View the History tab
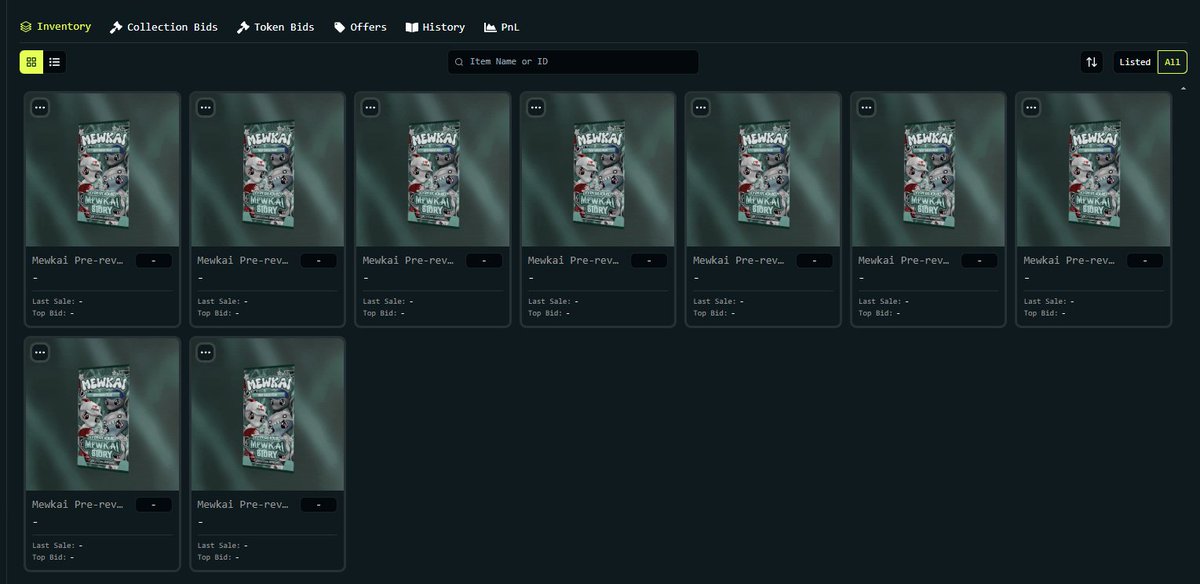 coord(435,27)
